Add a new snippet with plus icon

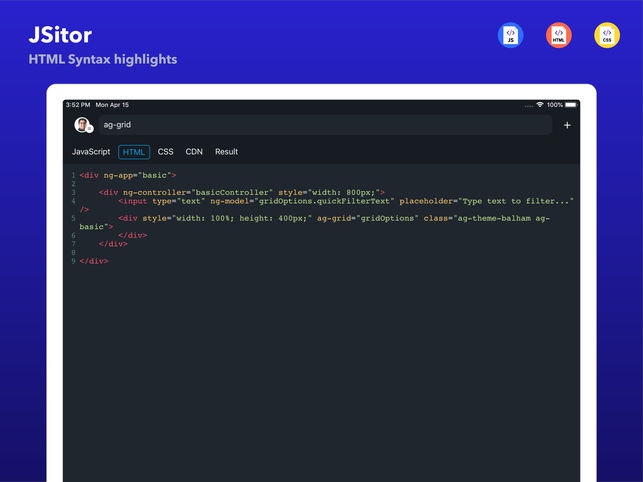pos(567,126)
